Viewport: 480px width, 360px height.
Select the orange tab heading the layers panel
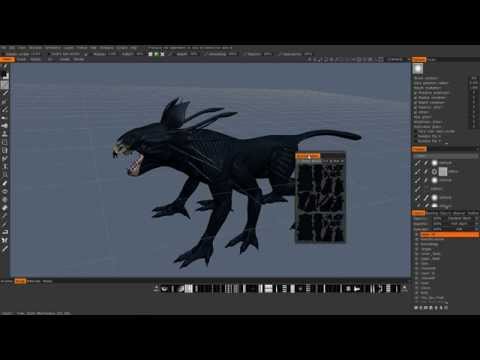click(x=418, y=213)
